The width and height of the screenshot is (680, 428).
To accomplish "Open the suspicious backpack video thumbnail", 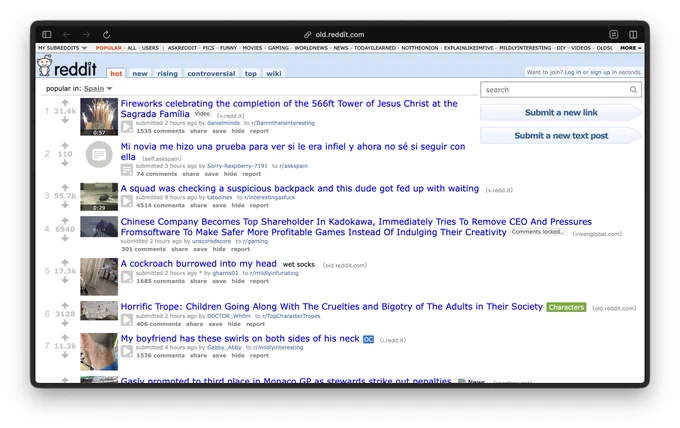I will 99,197.
